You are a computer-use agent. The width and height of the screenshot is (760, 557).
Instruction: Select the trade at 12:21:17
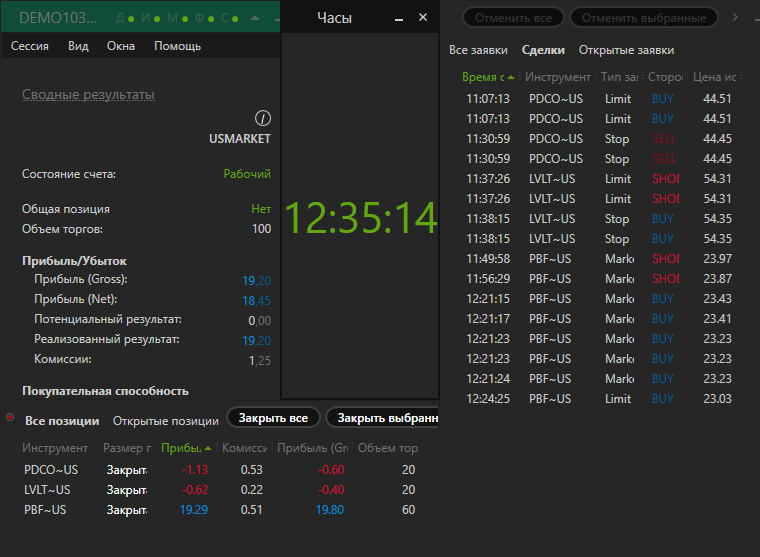(x=599, y=318)
